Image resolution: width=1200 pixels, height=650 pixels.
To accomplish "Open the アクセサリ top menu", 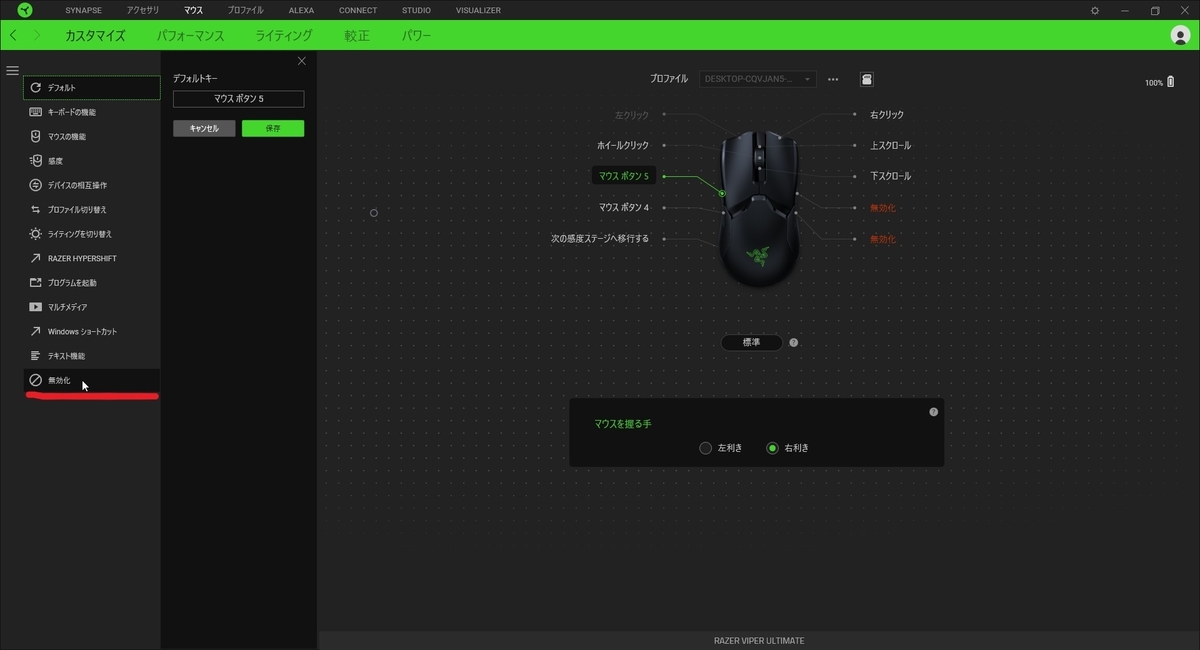I will click(143, 10).
